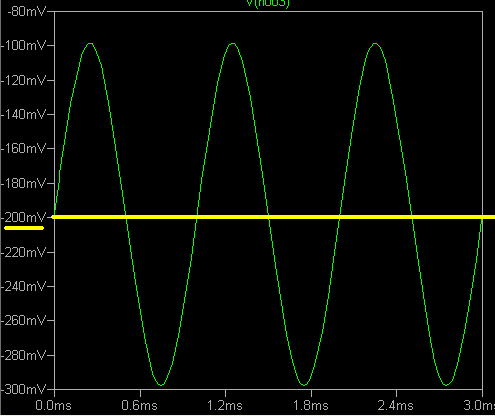The width and height of the screenshot is (495, 417).
Task: Click the -280mV vertical axis label
Action: click(23, 355)
